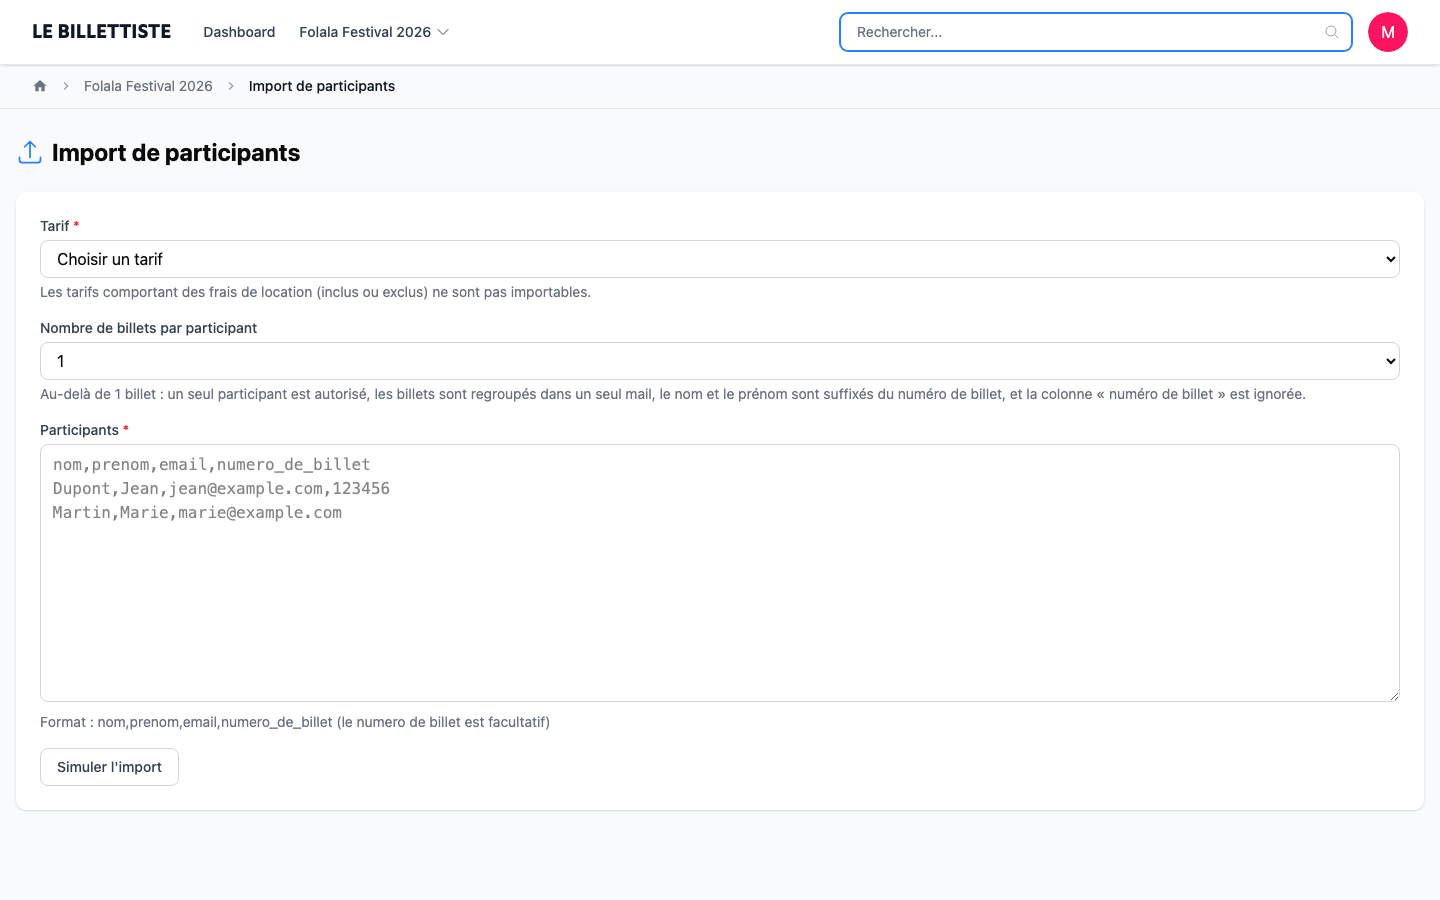Image resolution: width=1440 pixels, height=900 pixels.
Task: Click the upload icon beside page title
Action: coord(30,152)
